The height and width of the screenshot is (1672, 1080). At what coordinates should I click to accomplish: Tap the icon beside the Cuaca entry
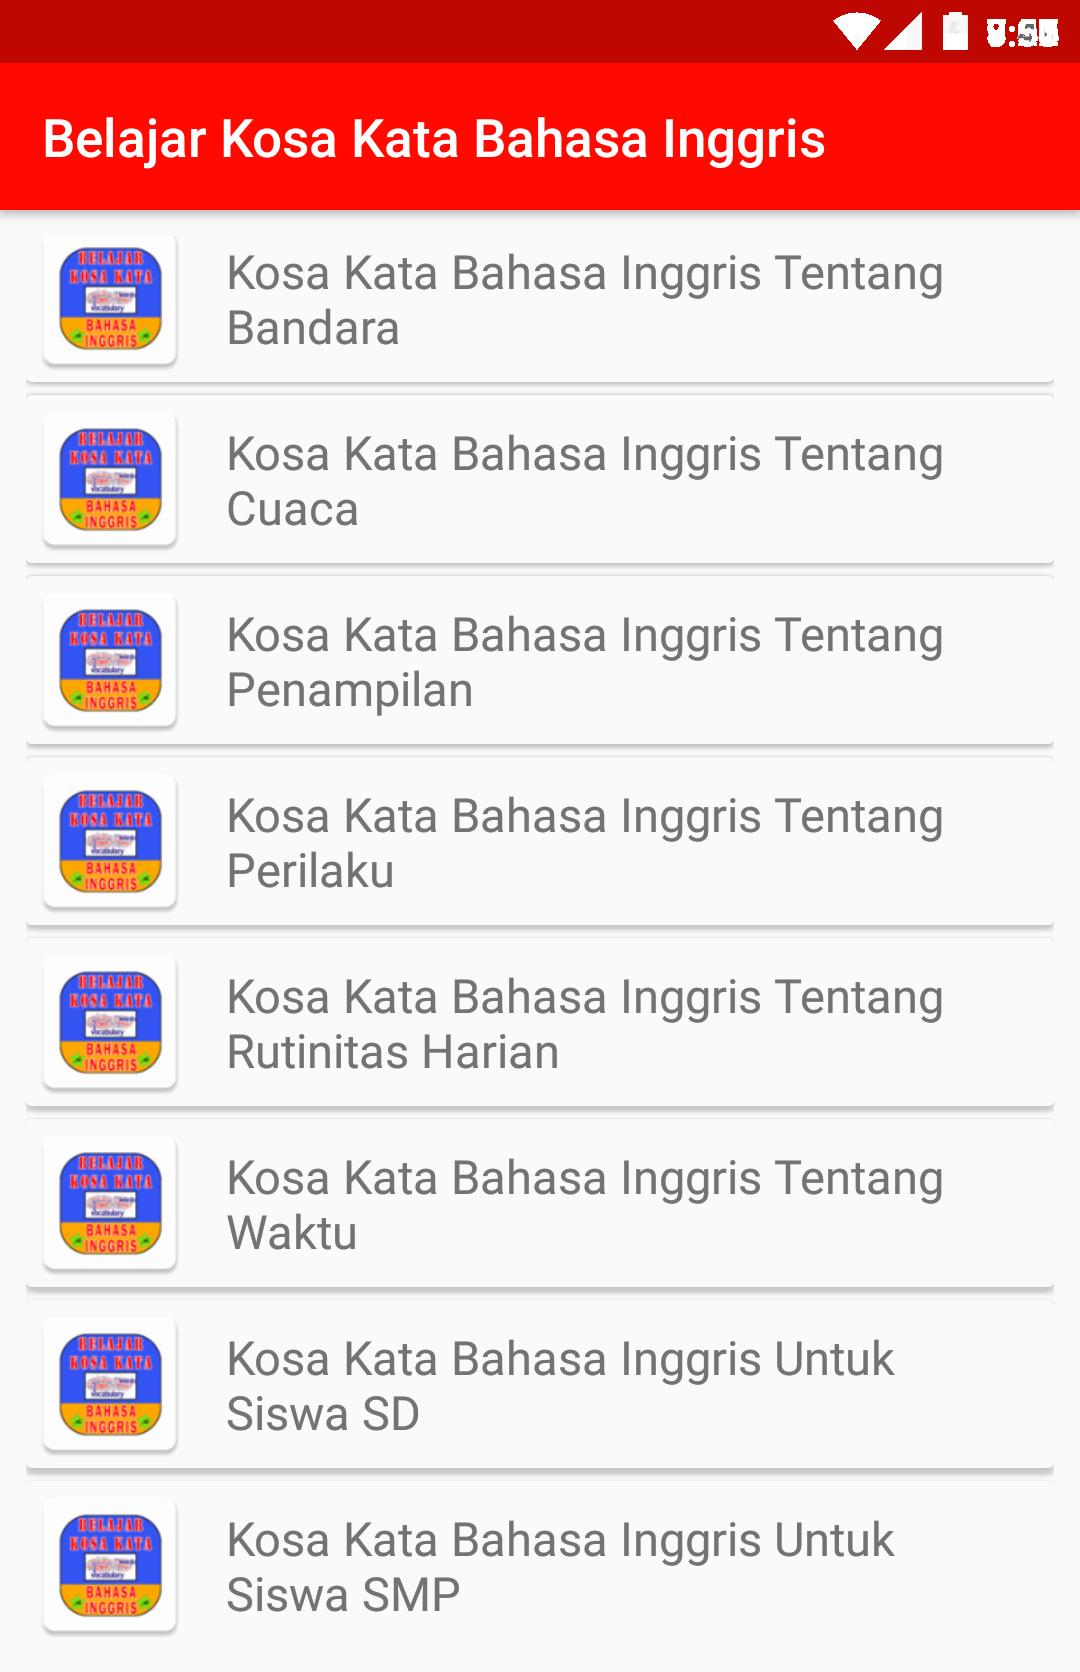[x=110, y=480]
